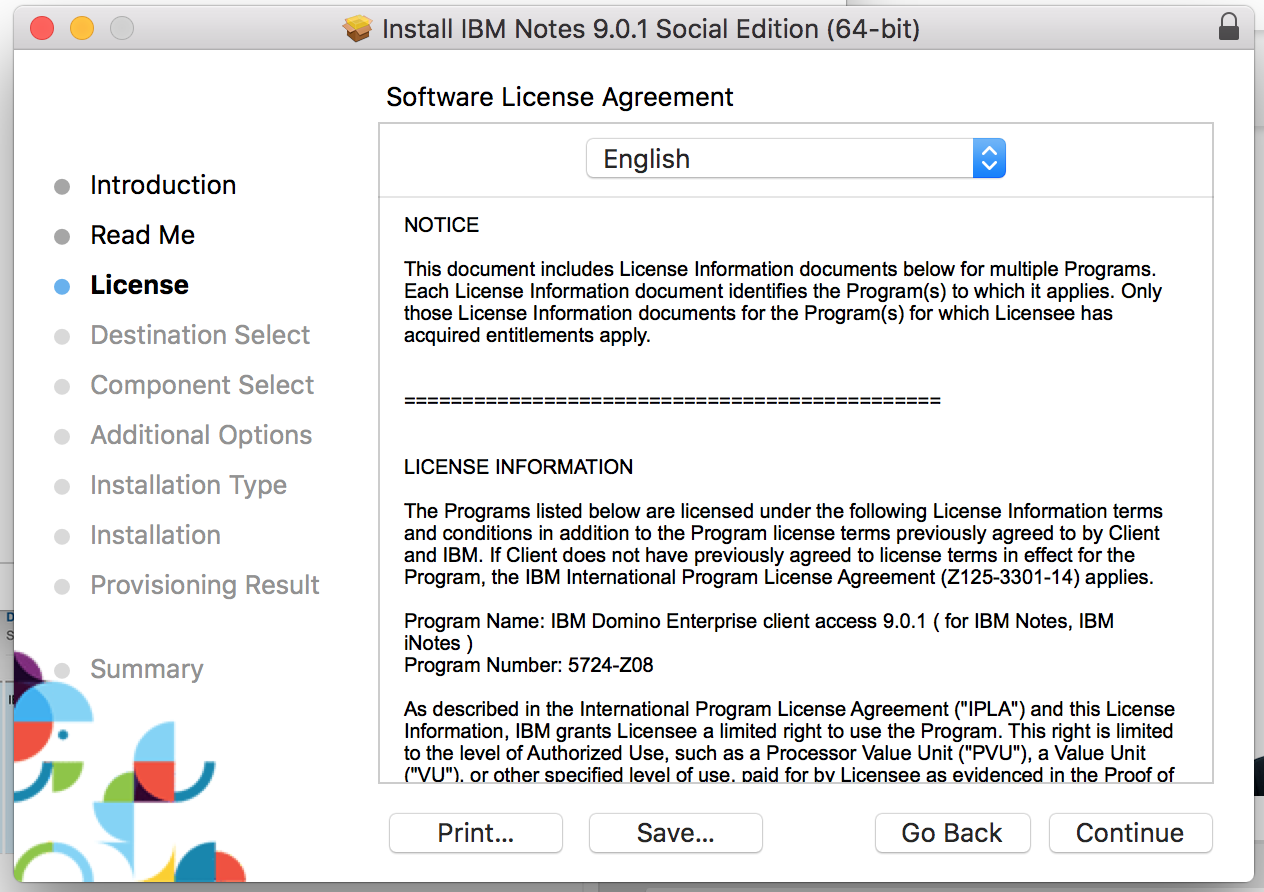The width and height of the screenshot is (1264, 892).
Task: Click the window title text
Action: 650,29
